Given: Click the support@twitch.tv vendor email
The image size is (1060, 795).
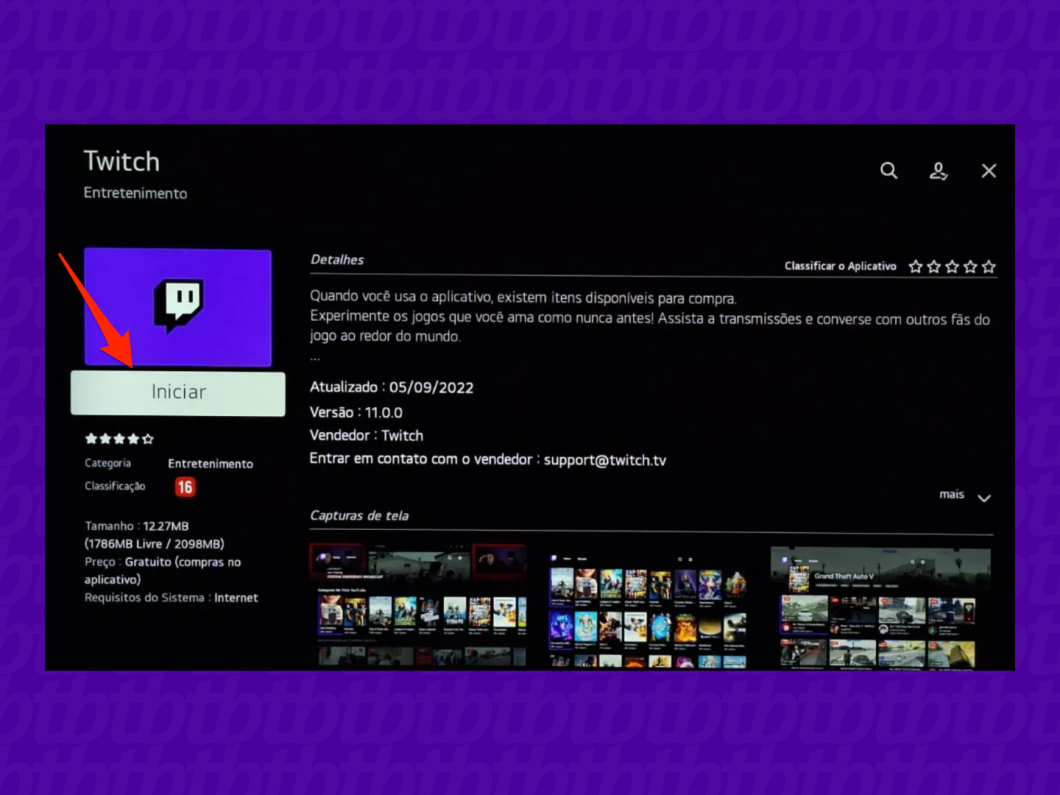Looking at the screenshot, I should (x=605, y=460).
